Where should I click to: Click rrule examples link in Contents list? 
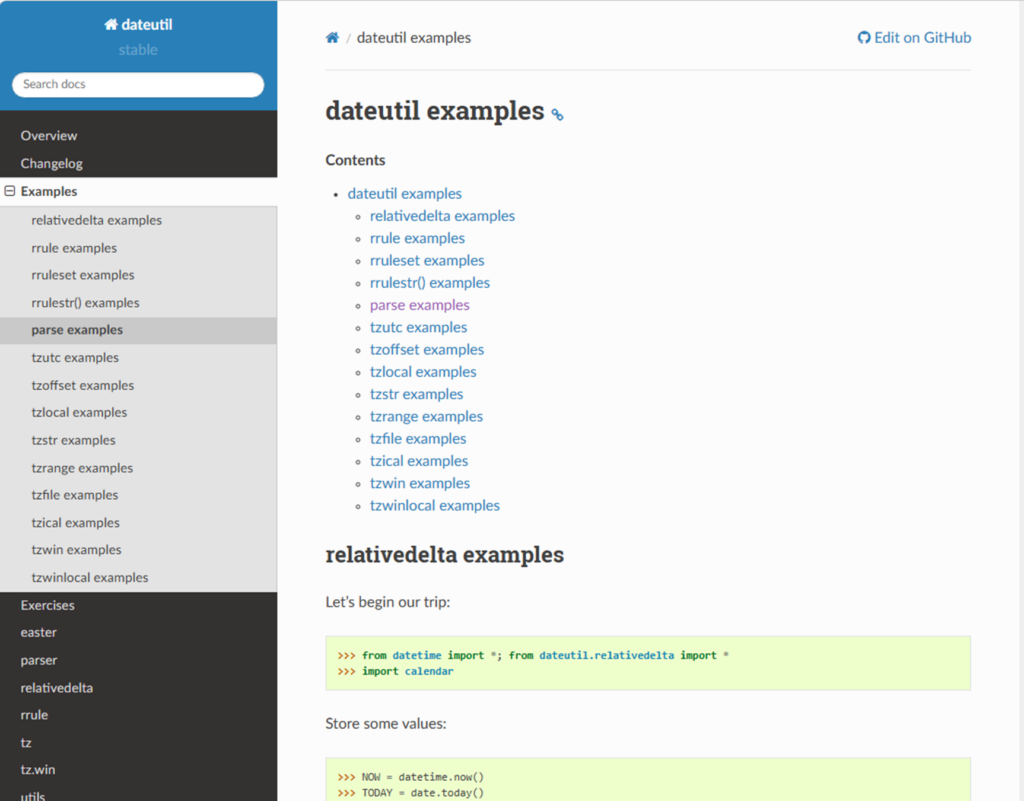coord(417,238)
